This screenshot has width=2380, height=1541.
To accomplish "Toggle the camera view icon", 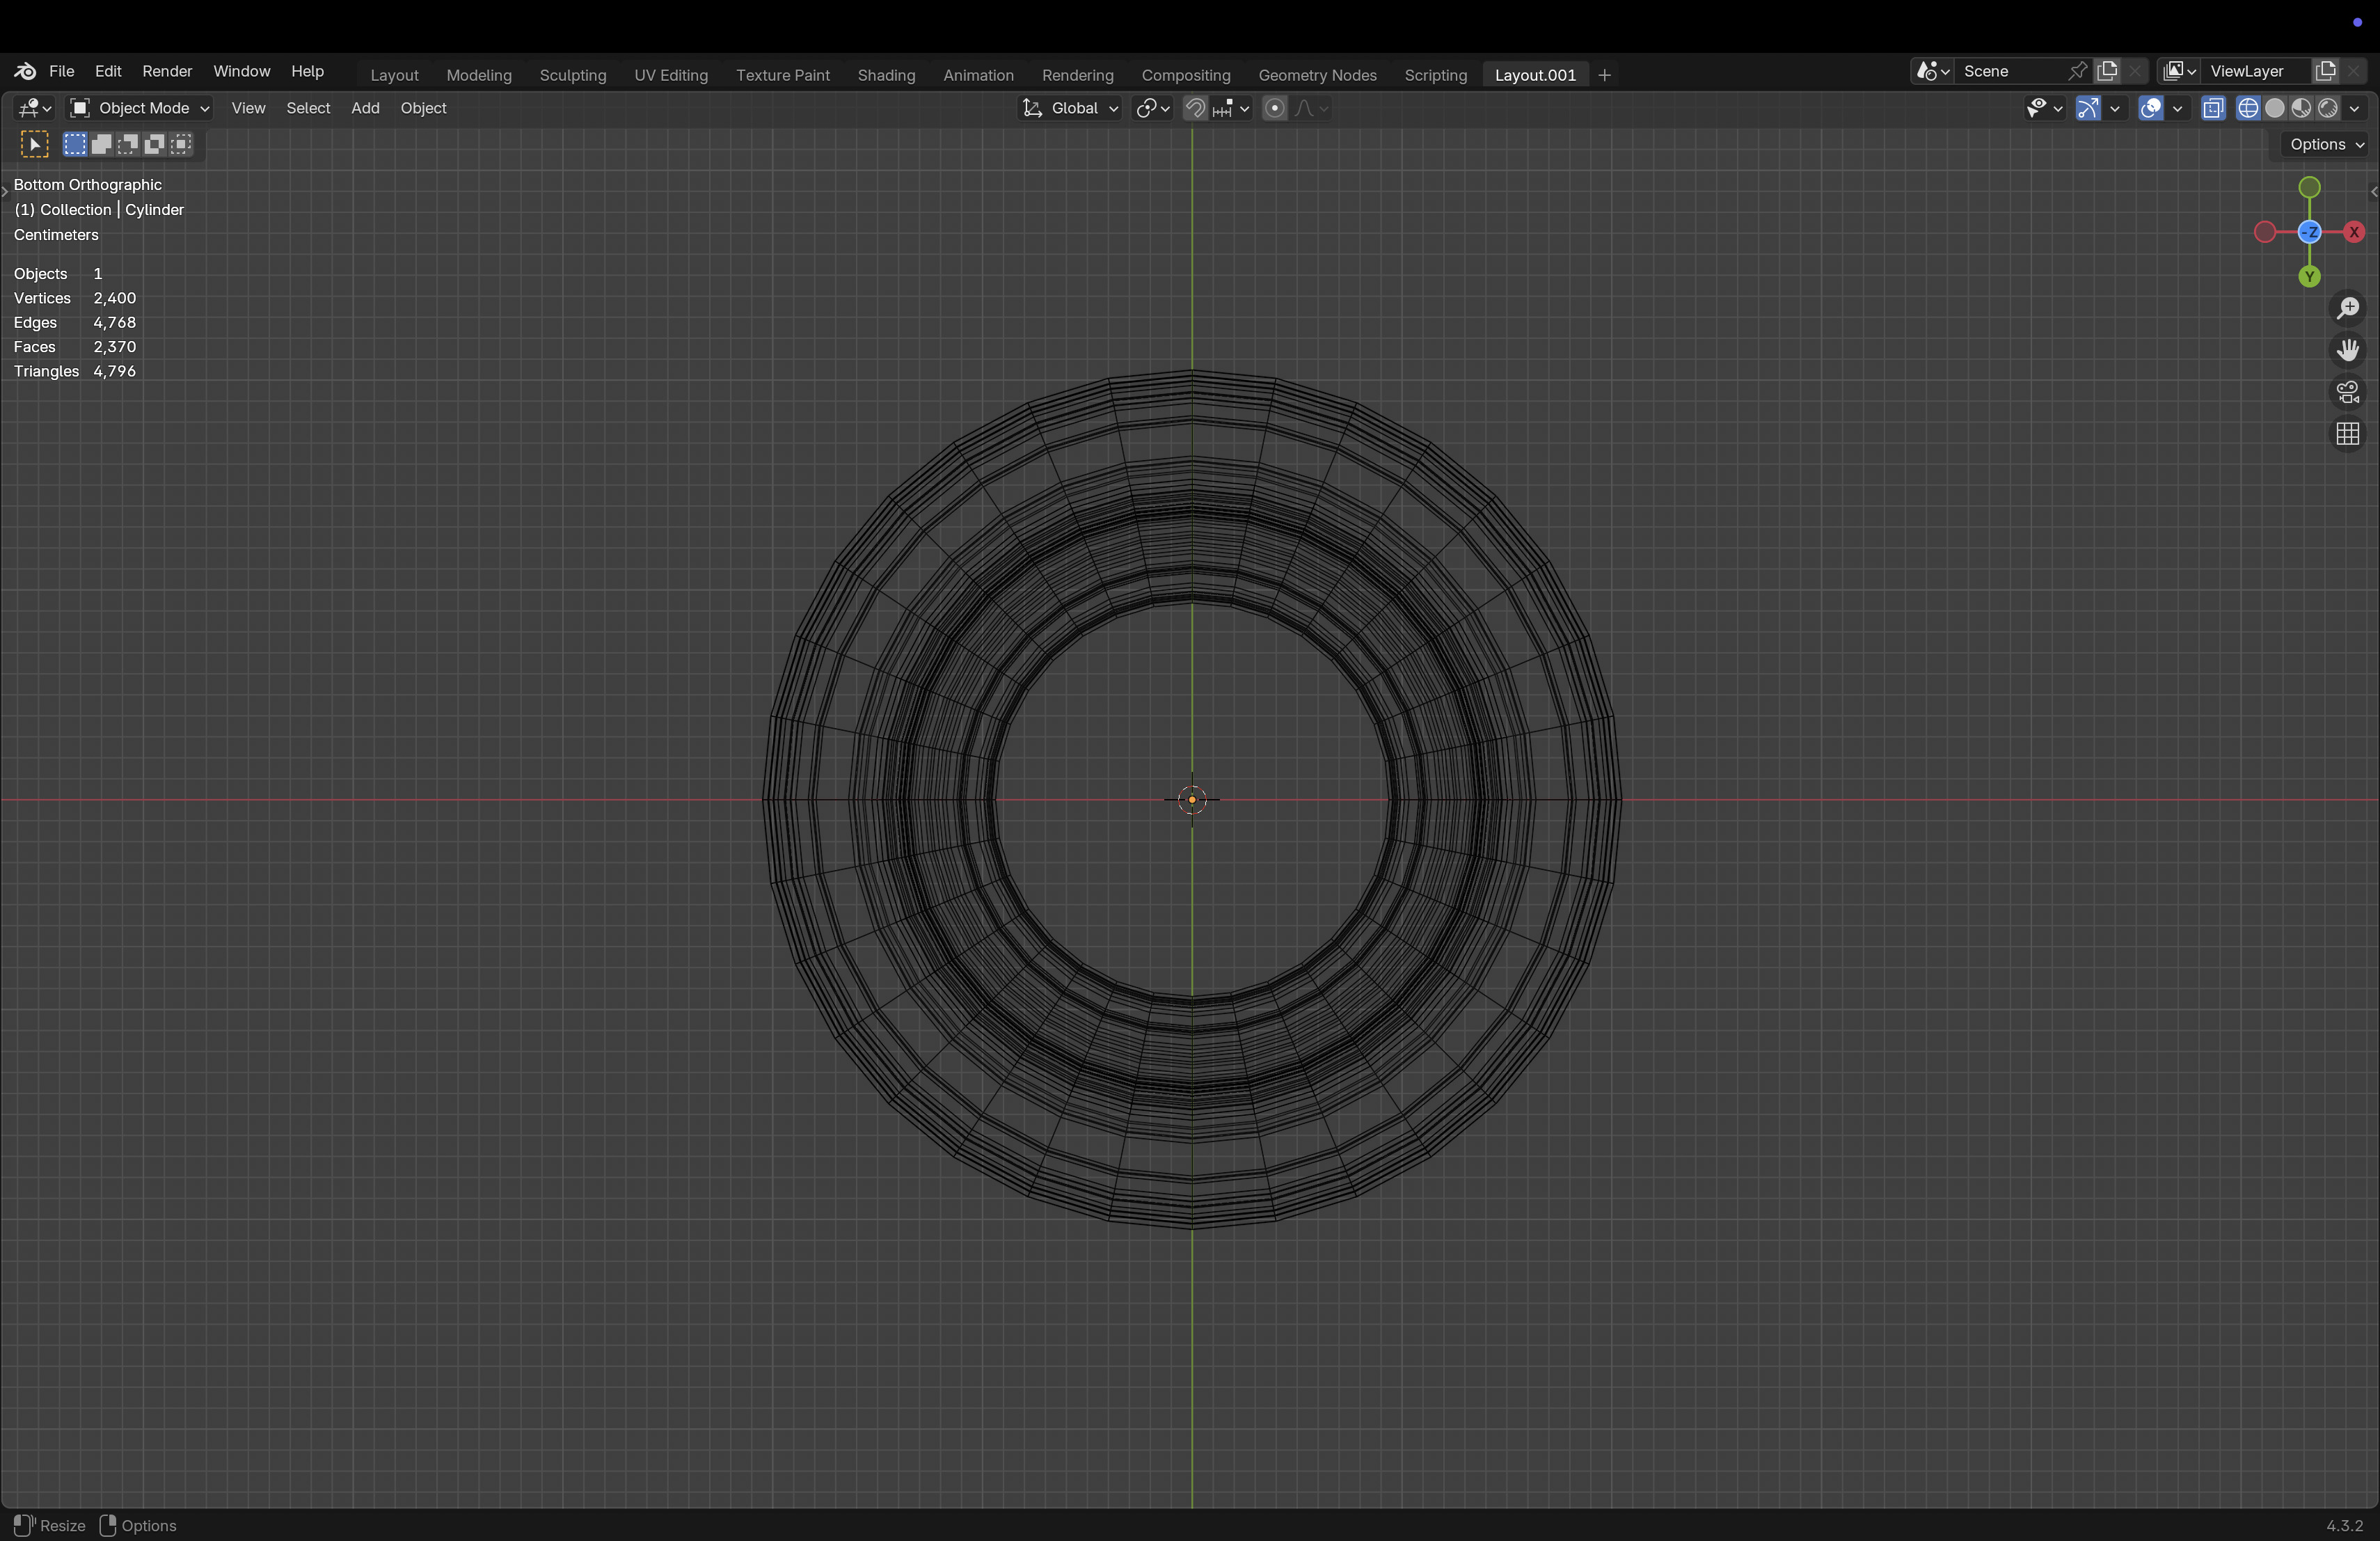I will click(2347, 392).
